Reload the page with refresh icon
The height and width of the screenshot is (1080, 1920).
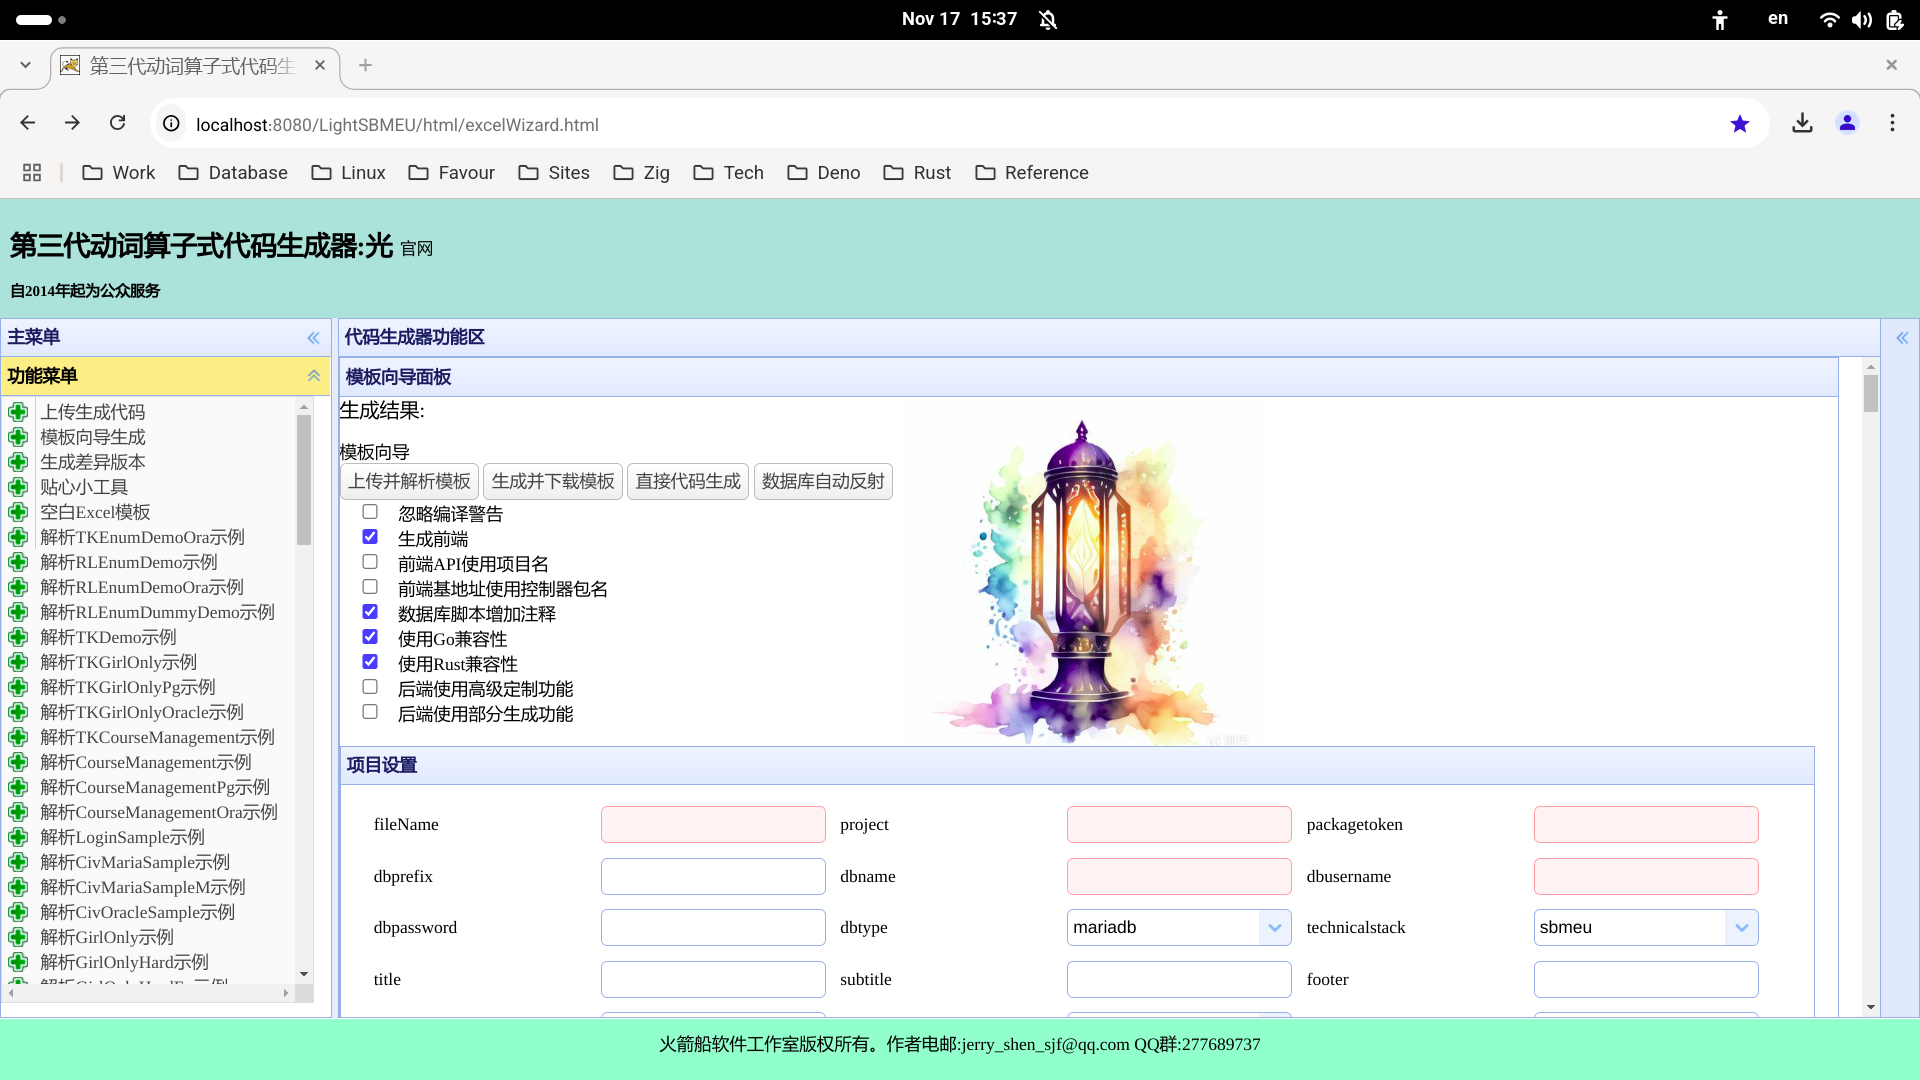click(x=118, y=123)
